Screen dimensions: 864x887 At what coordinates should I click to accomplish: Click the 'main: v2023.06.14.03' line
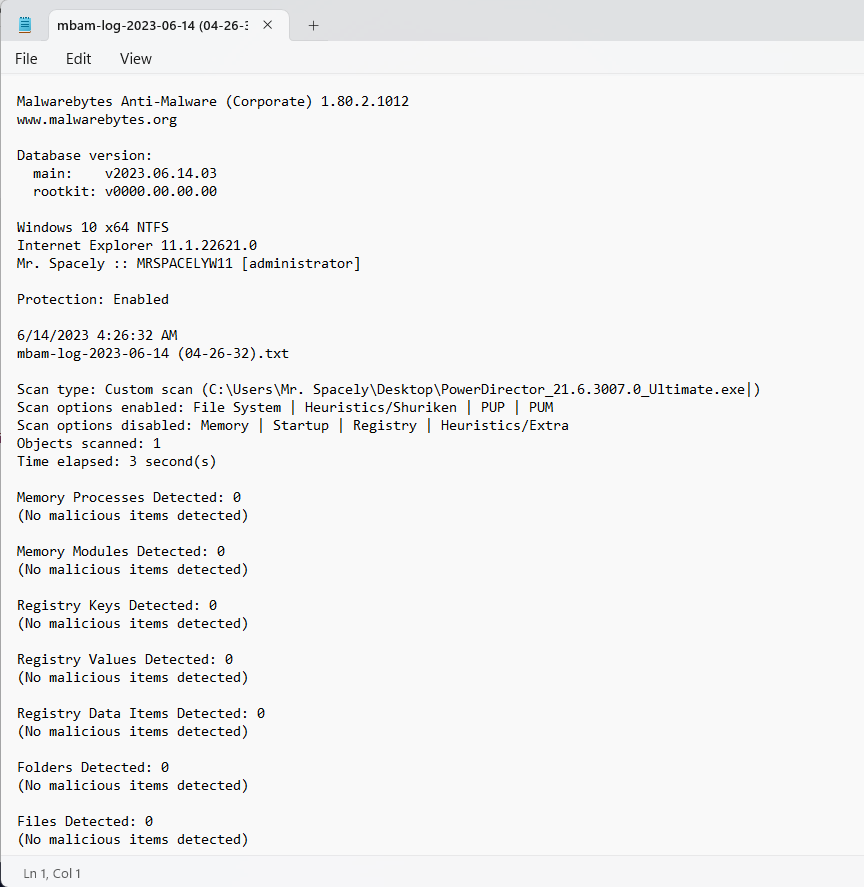[x=124, y=173]
